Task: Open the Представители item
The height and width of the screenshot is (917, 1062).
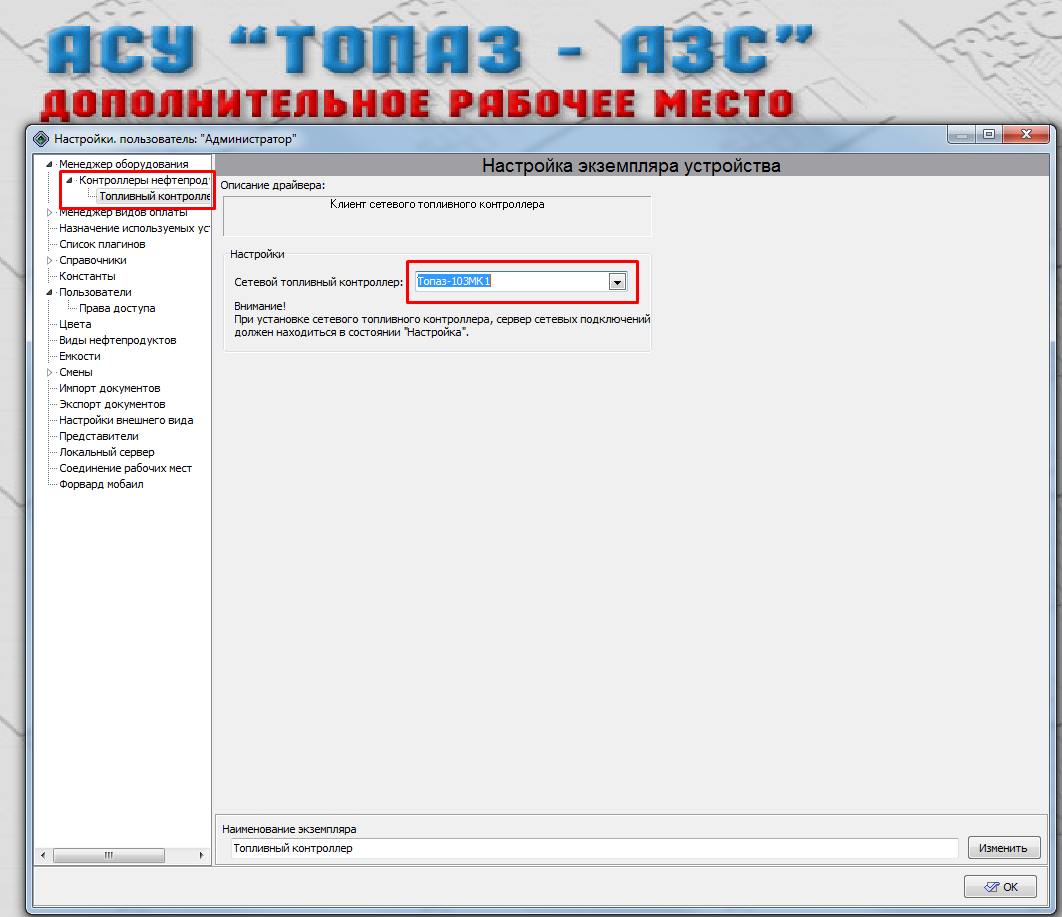Action: pos(99,436)
